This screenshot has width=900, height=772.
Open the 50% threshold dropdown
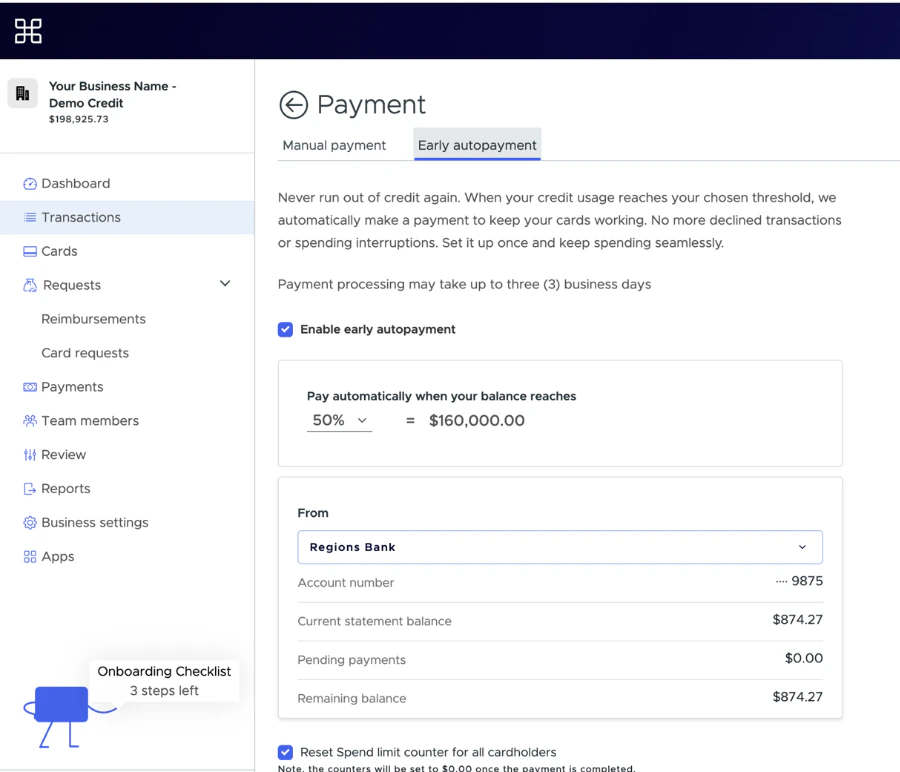point(339,420)
